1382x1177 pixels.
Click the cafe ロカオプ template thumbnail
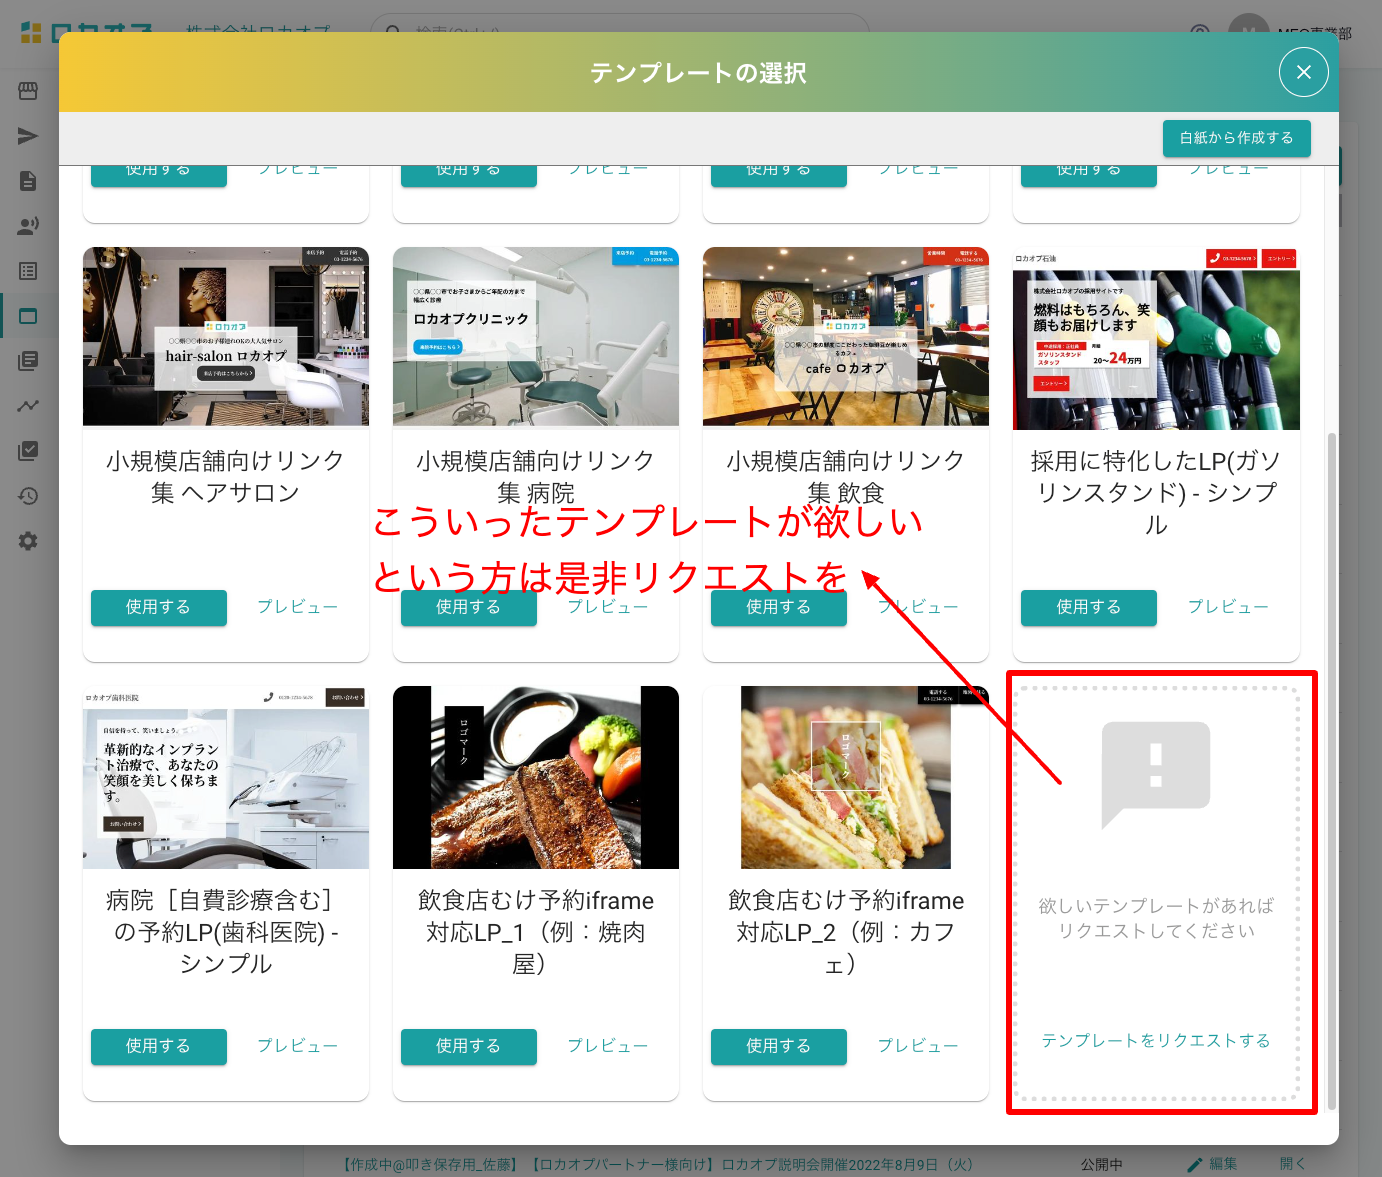pyautogui.click(x=845, y=337)
